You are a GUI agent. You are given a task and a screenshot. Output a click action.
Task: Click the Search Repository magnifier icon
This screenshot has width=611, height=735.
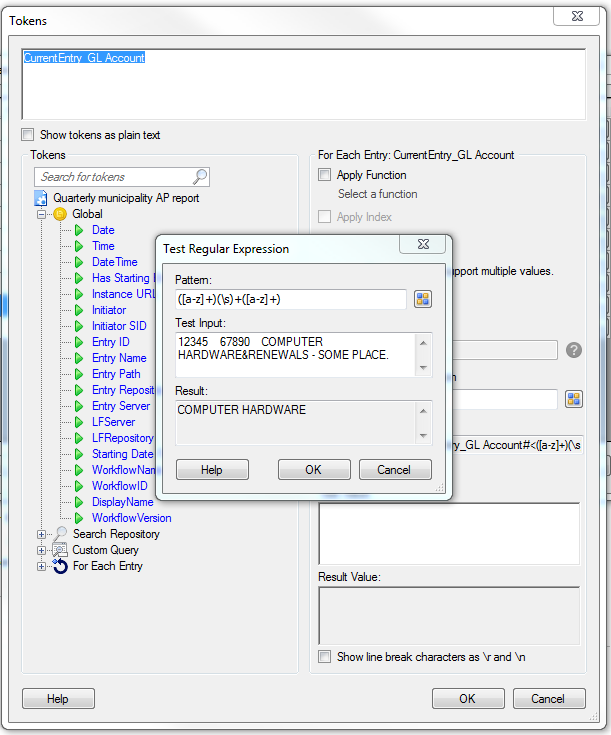pyautogui.click(x=60, y=534)
